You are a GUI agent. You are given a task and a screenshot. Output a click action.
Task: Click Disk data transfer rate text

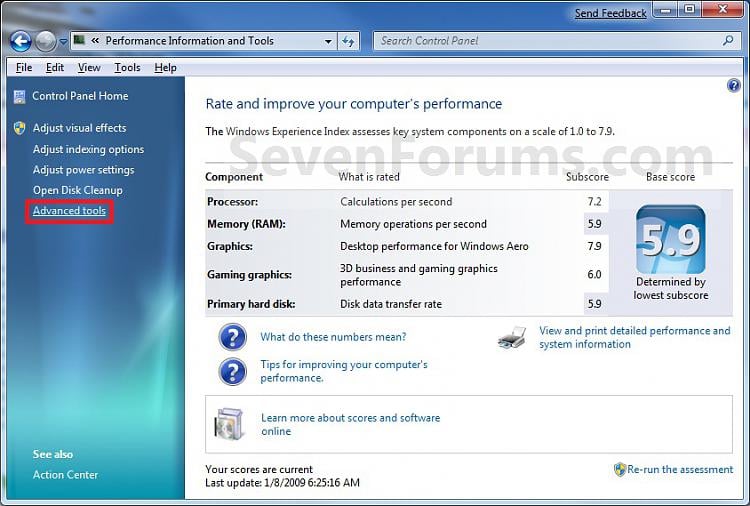click(x=391, y=304)
